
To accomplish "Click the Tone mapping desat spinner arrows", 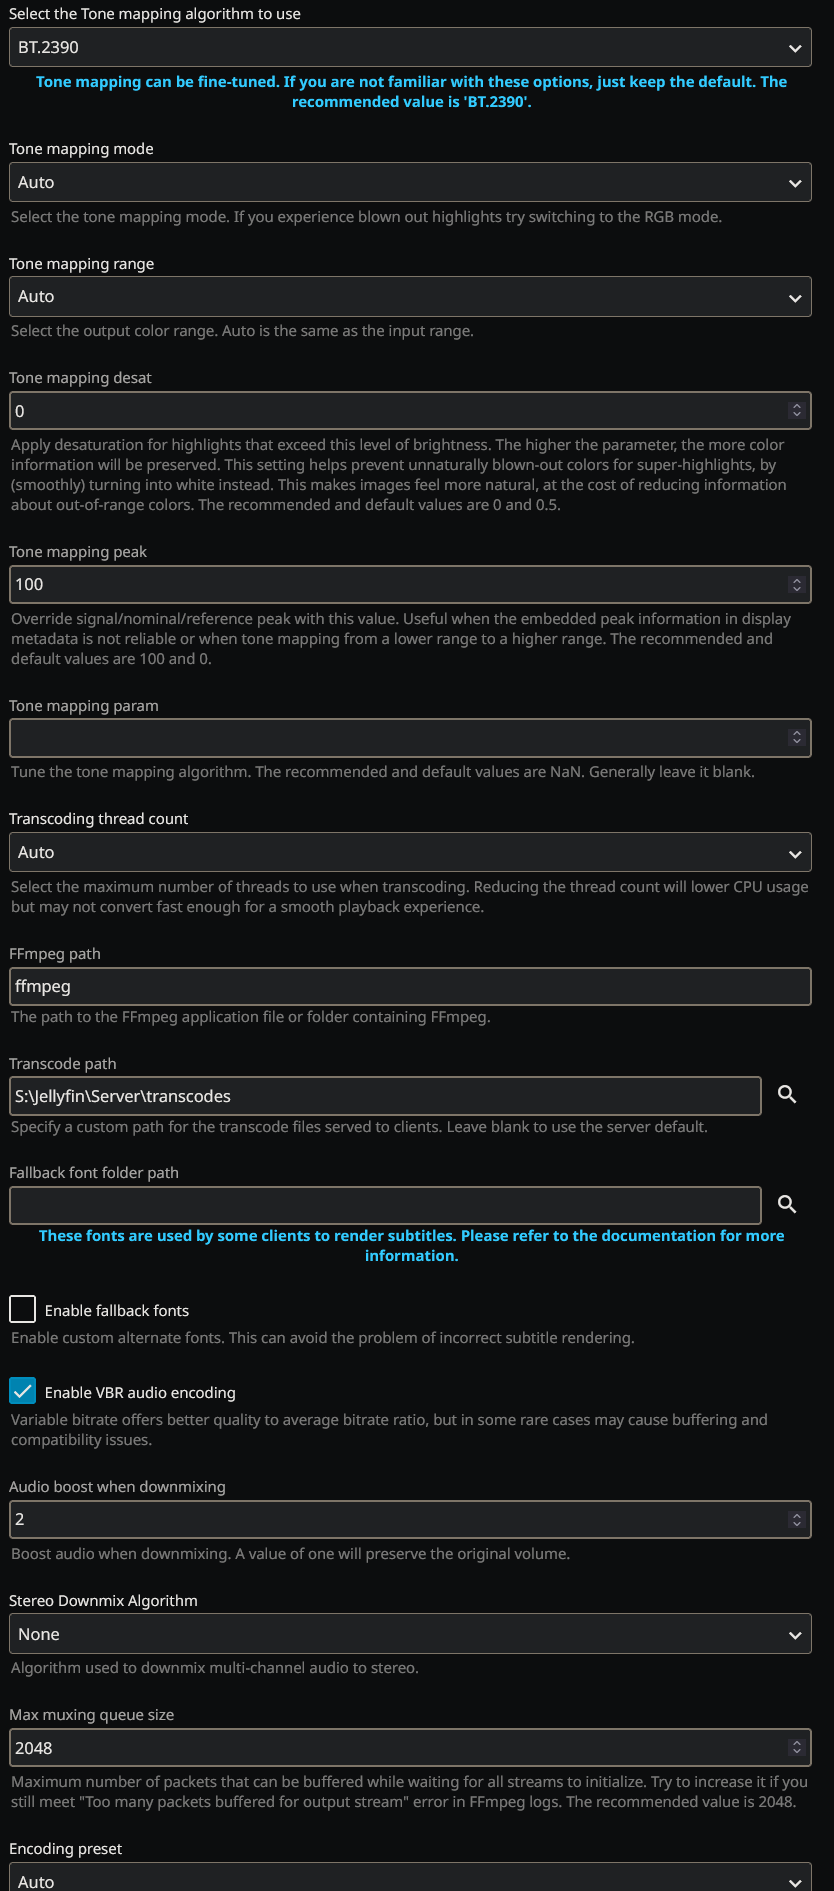I will tap(796, 411).
